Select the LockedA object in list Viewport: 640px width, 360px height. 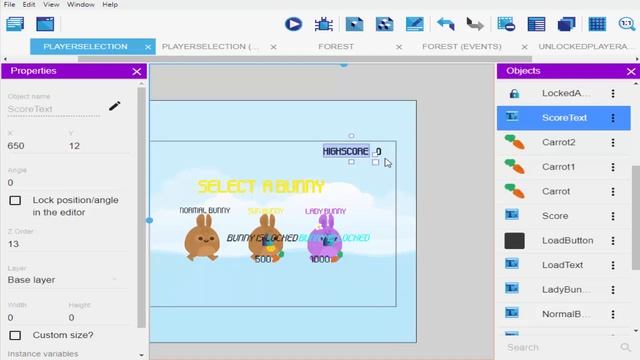click(563, 93)
